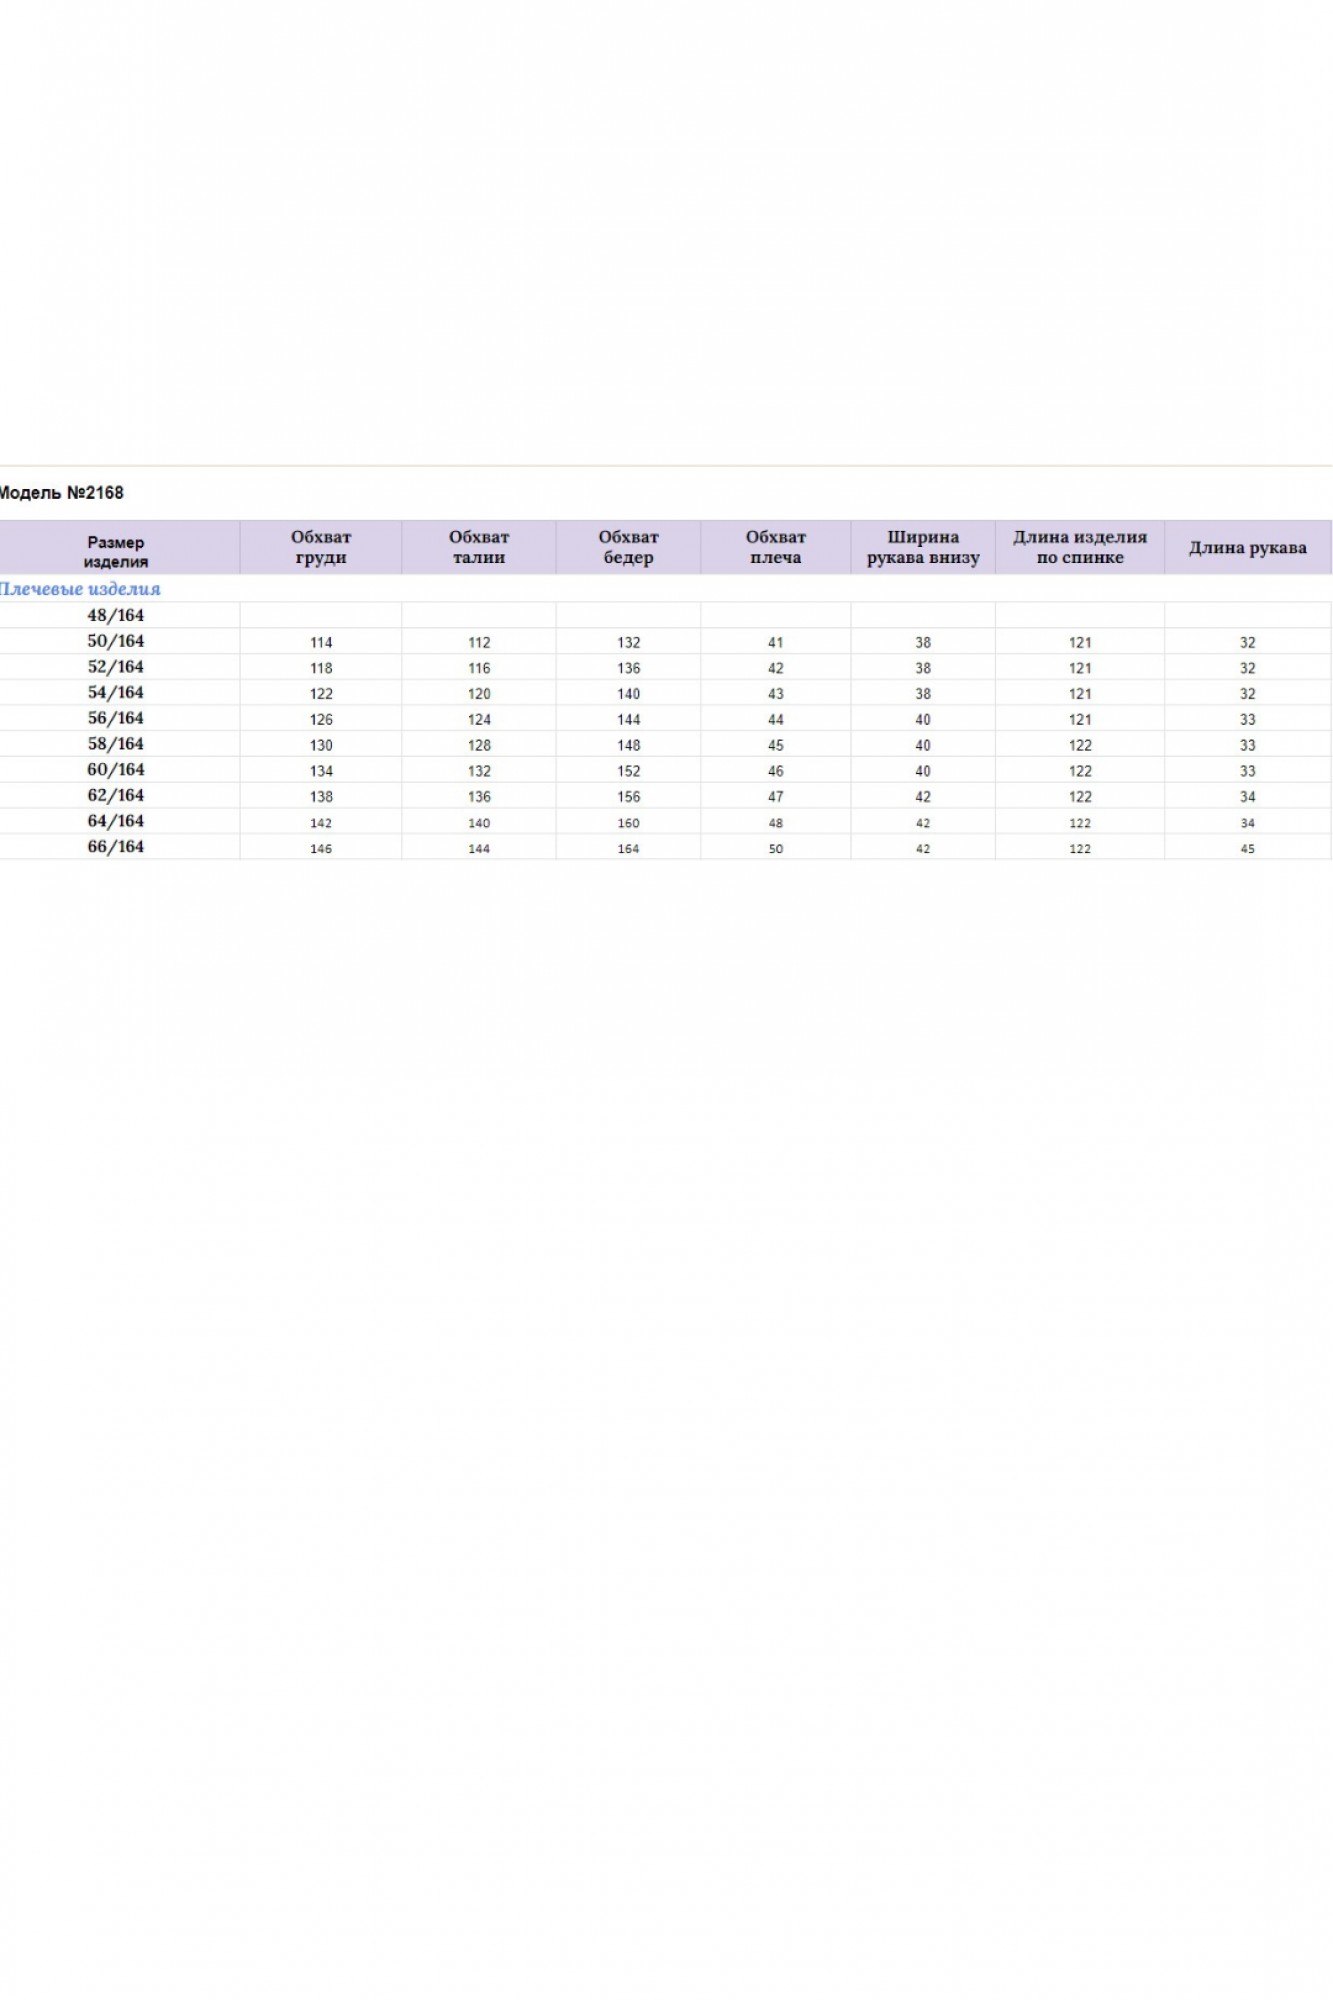Click the Плечевые изделия section heading
The image size is (1333, 2000).
(x=80, y=589)
